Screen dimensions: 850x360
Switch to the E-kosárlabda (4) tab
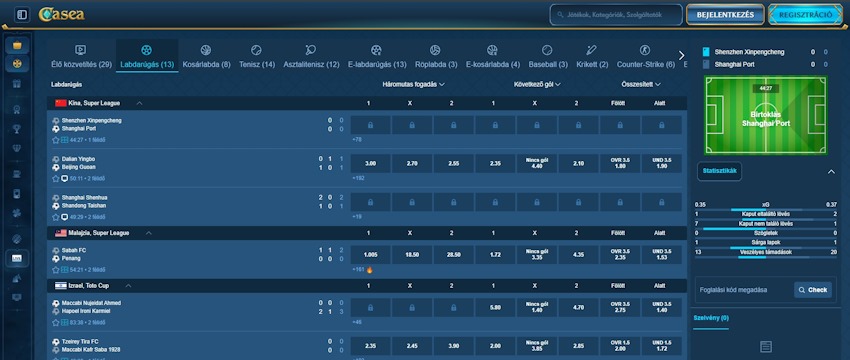click(x=493, y=56)
